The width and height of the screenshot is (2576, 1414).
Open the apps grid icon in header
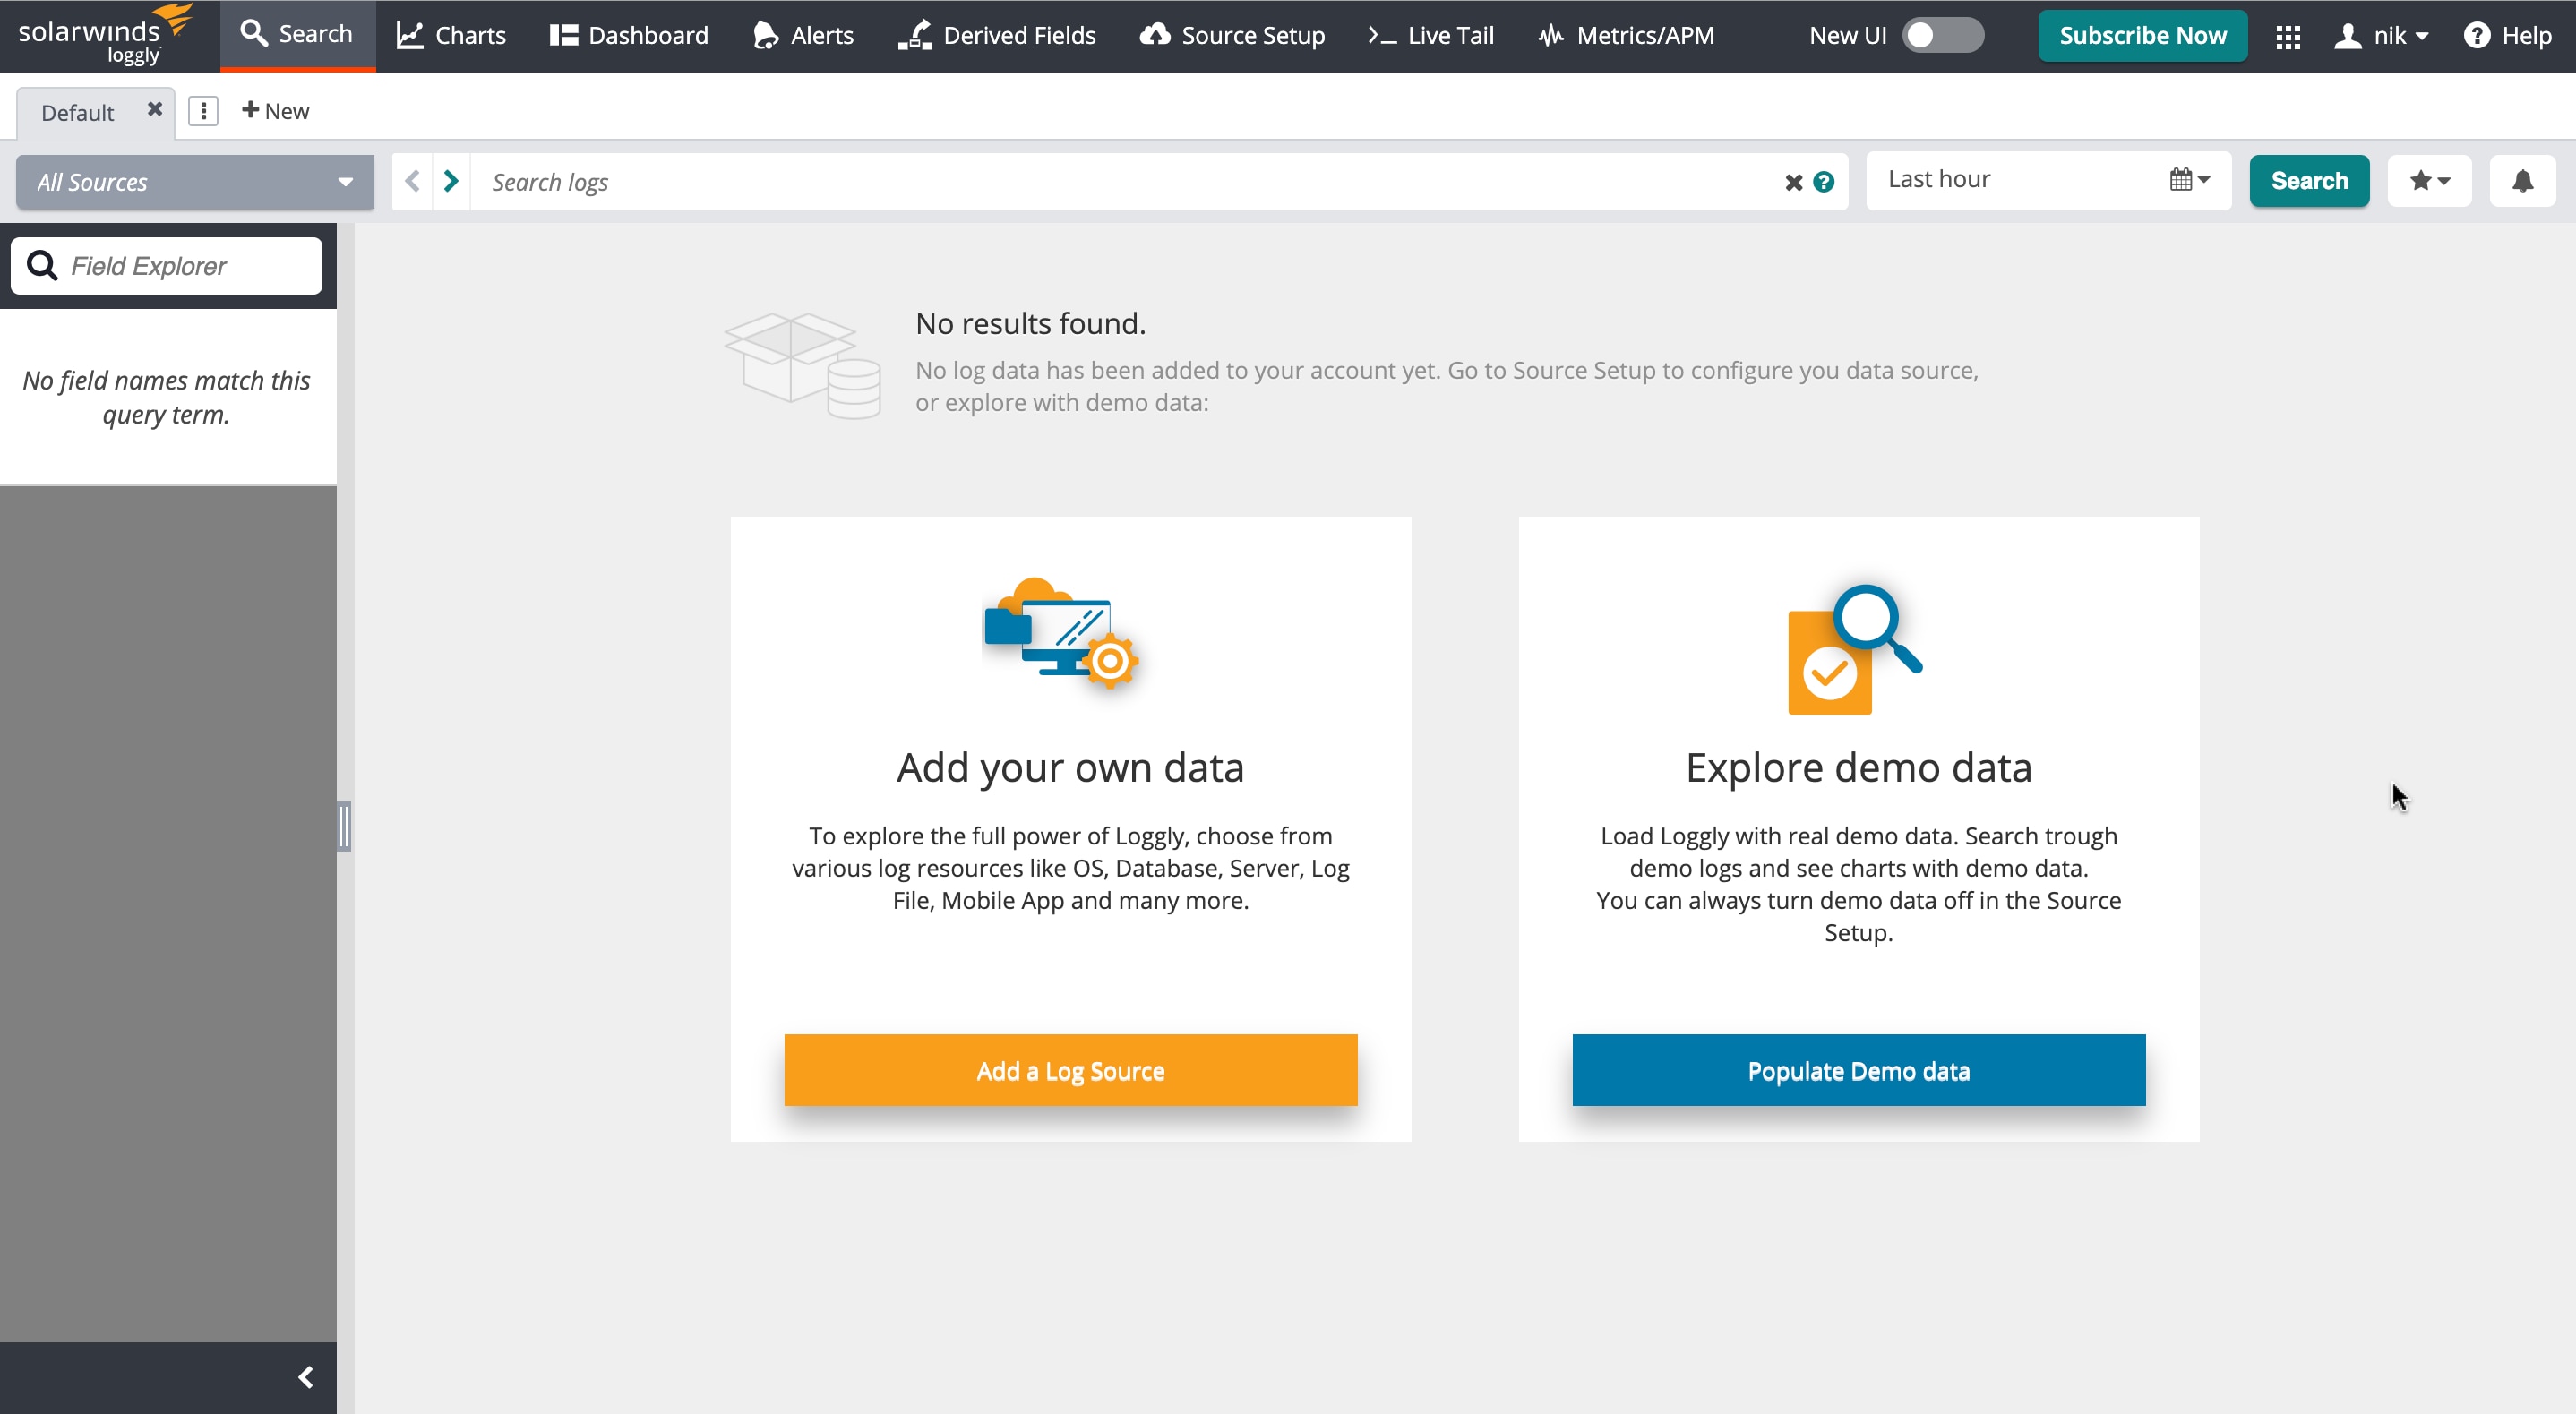[x=2288, y=37]
